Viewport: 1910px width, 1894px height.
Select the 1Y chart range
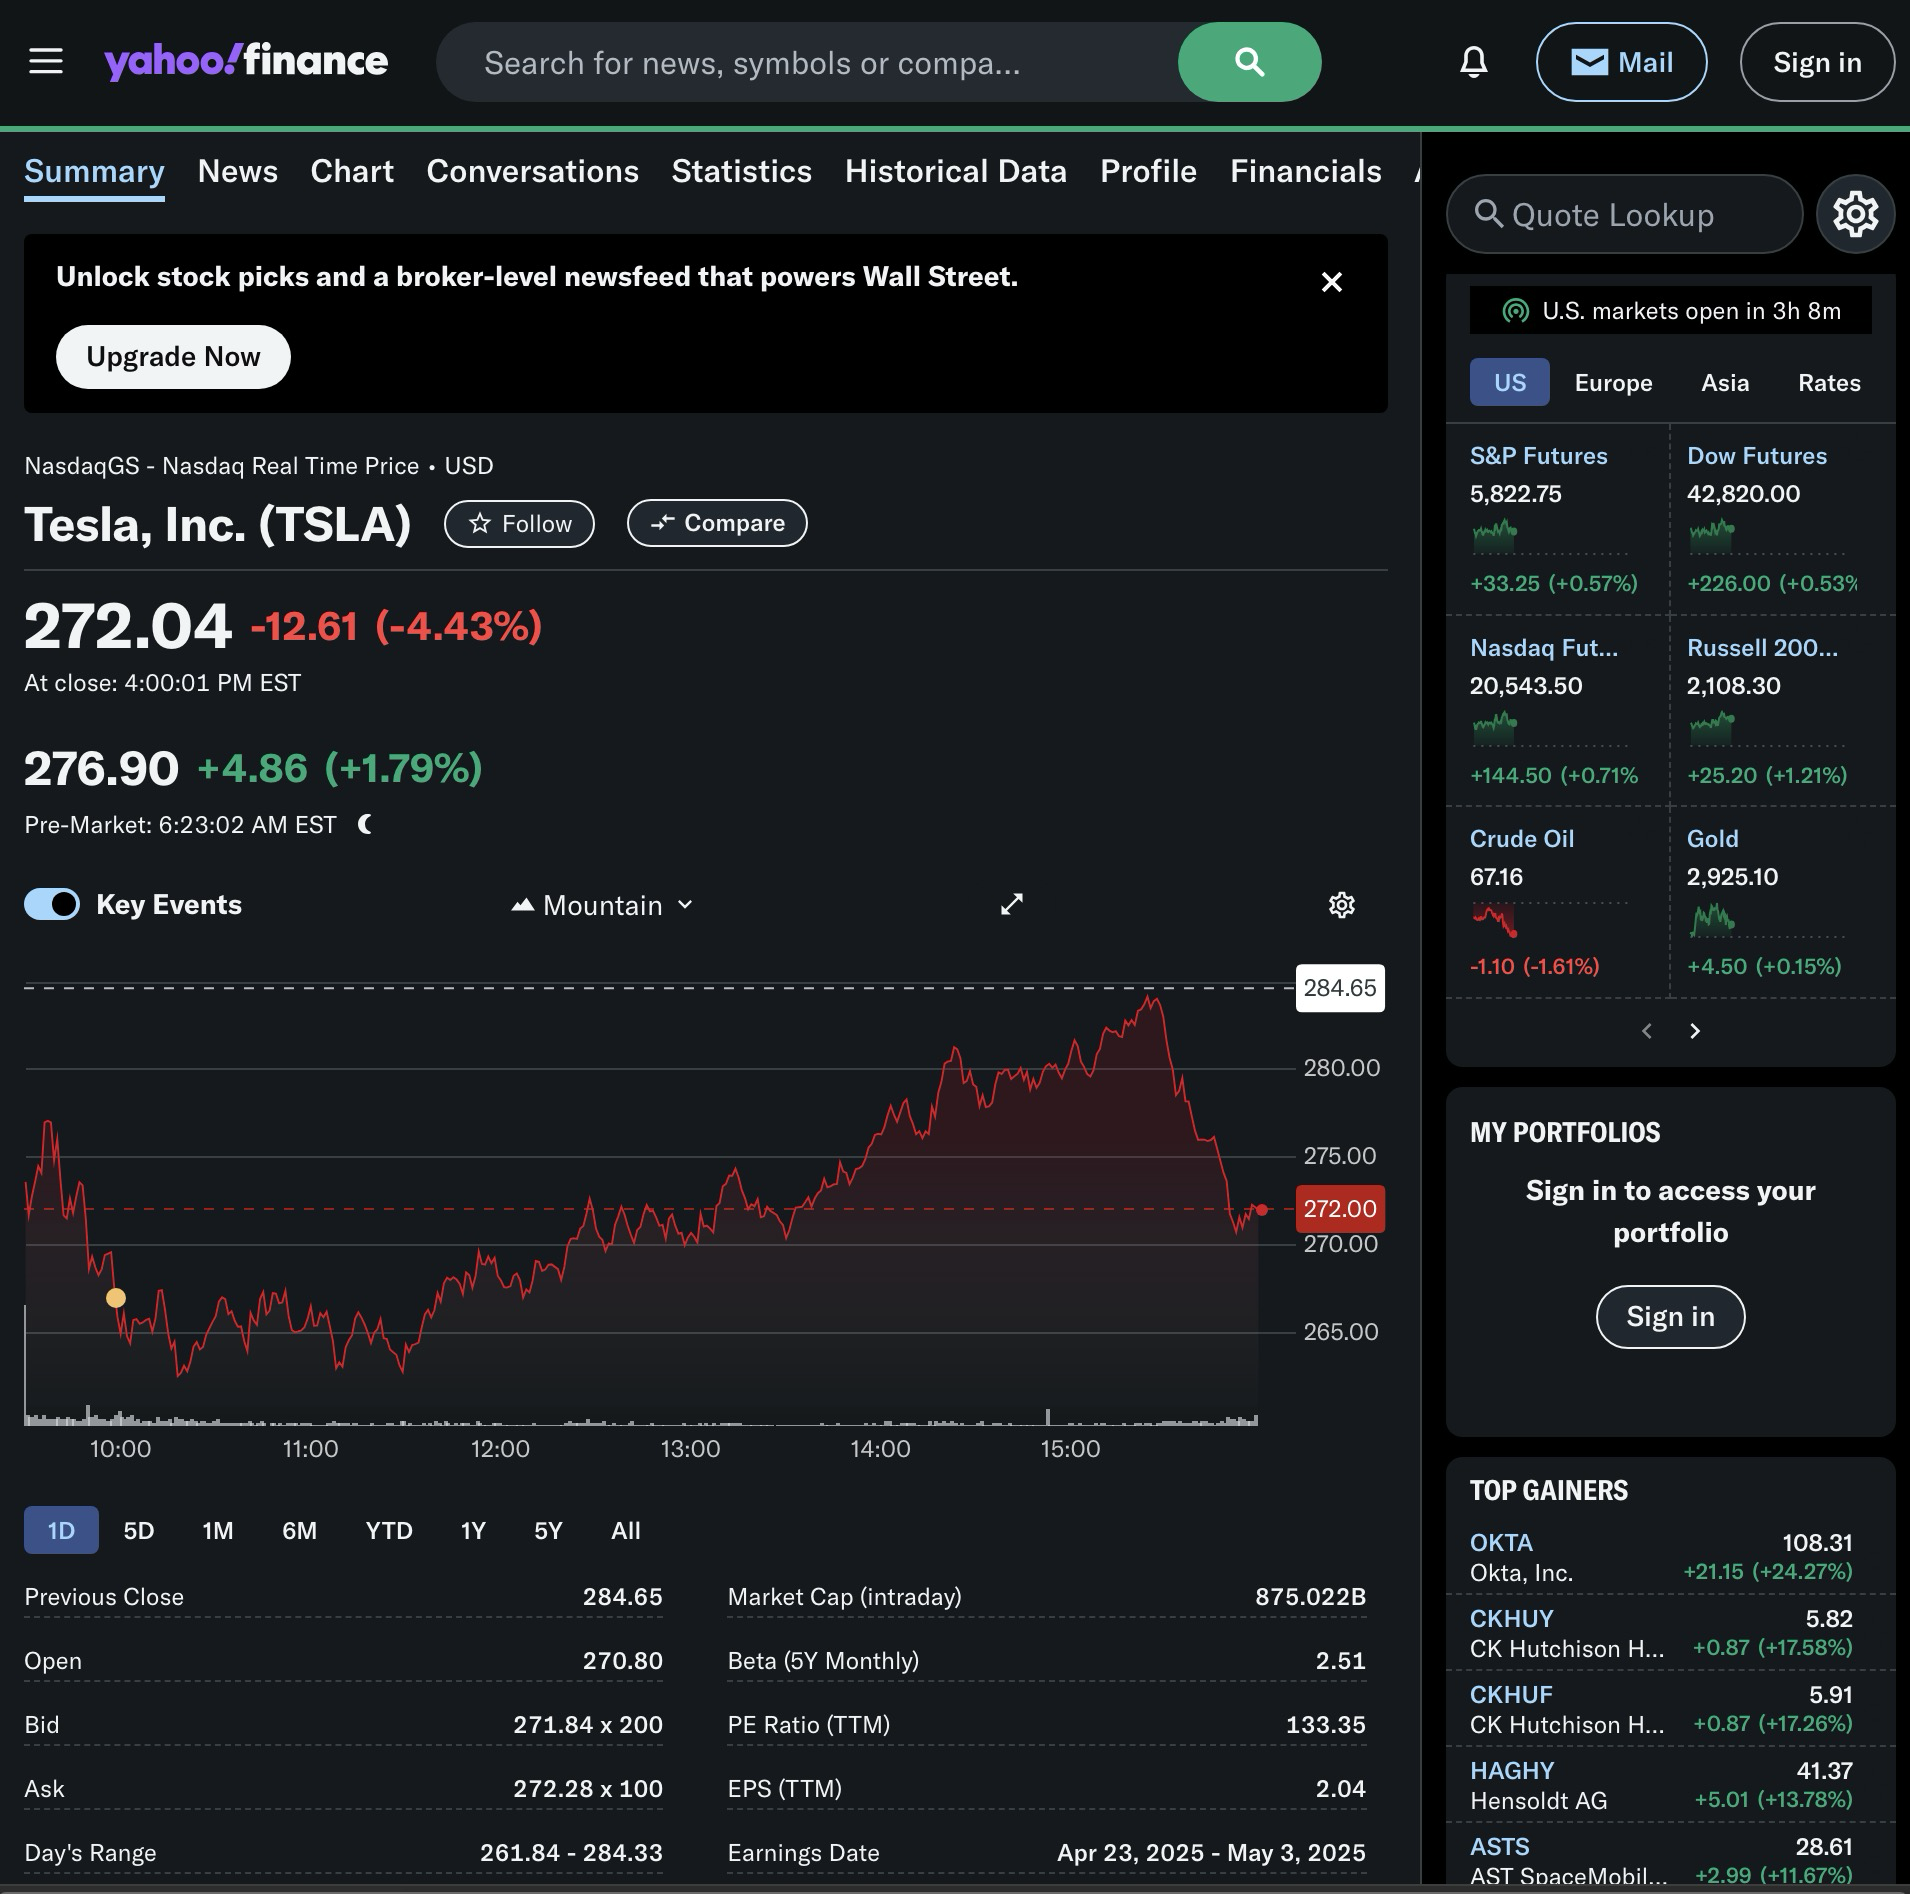click(x=472, y=1530)
